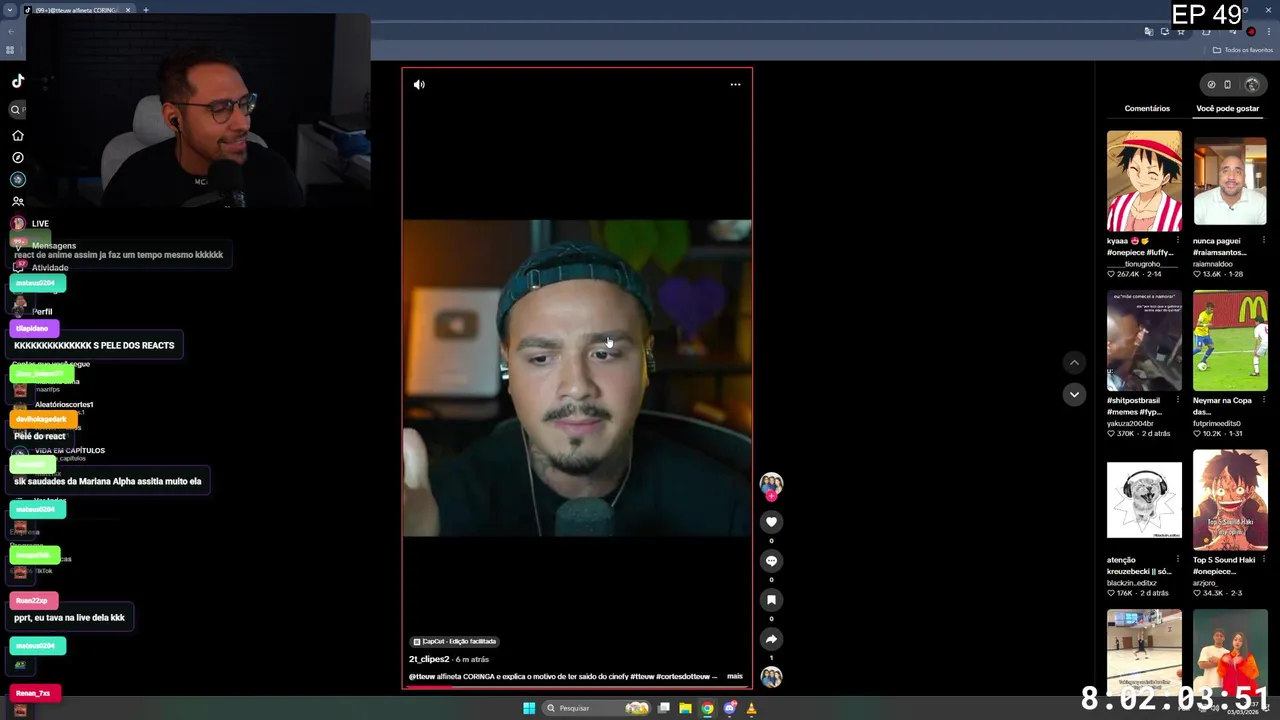Go to the For You home icon
This screenshot has height=720, width=1280.
point(18,136)
